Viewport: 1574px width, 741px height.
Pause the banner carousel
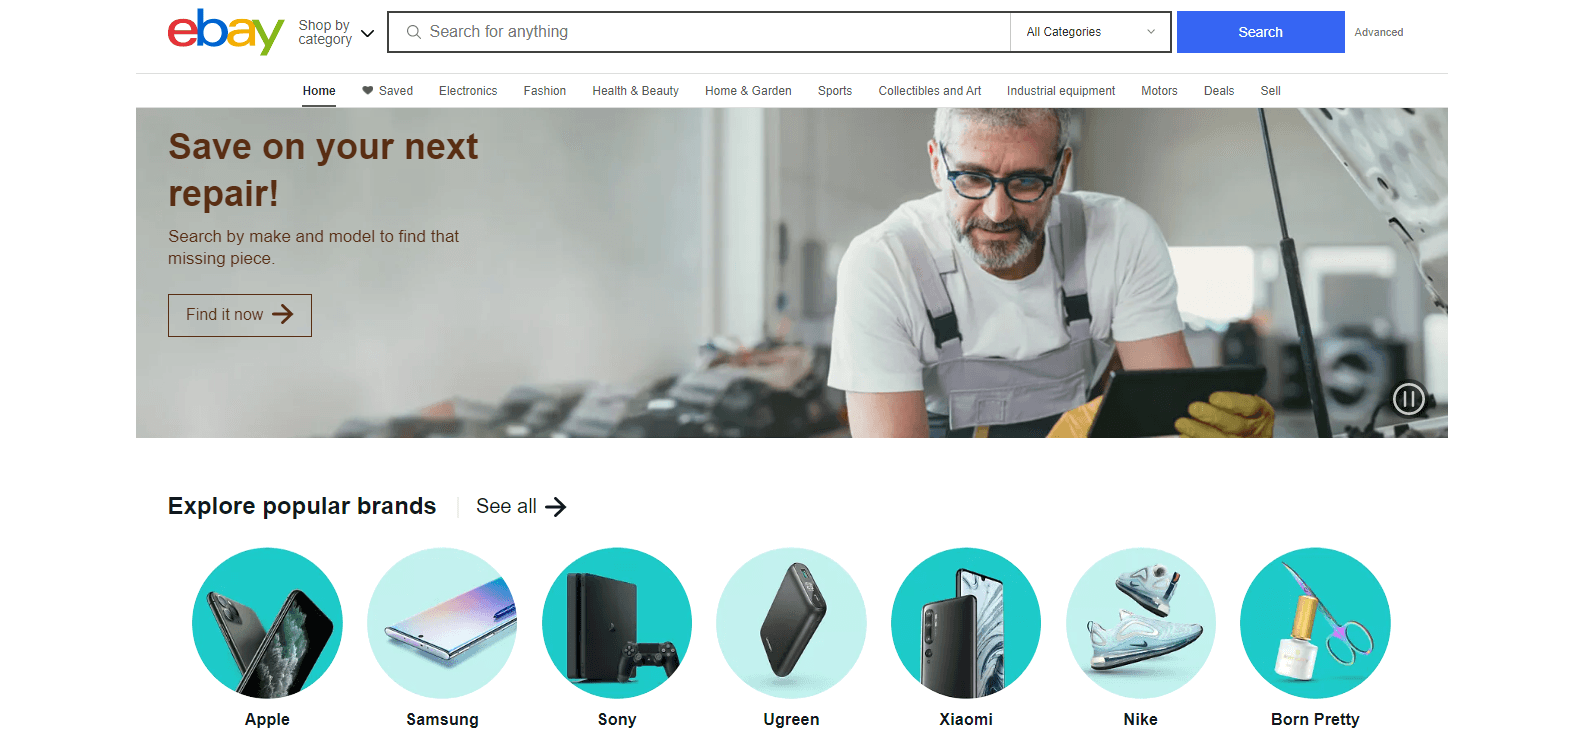pos(1408,399)
